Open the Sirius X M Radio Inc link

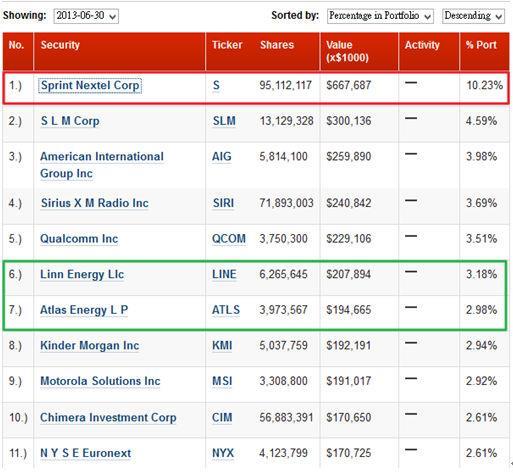[x=95, y=203]
